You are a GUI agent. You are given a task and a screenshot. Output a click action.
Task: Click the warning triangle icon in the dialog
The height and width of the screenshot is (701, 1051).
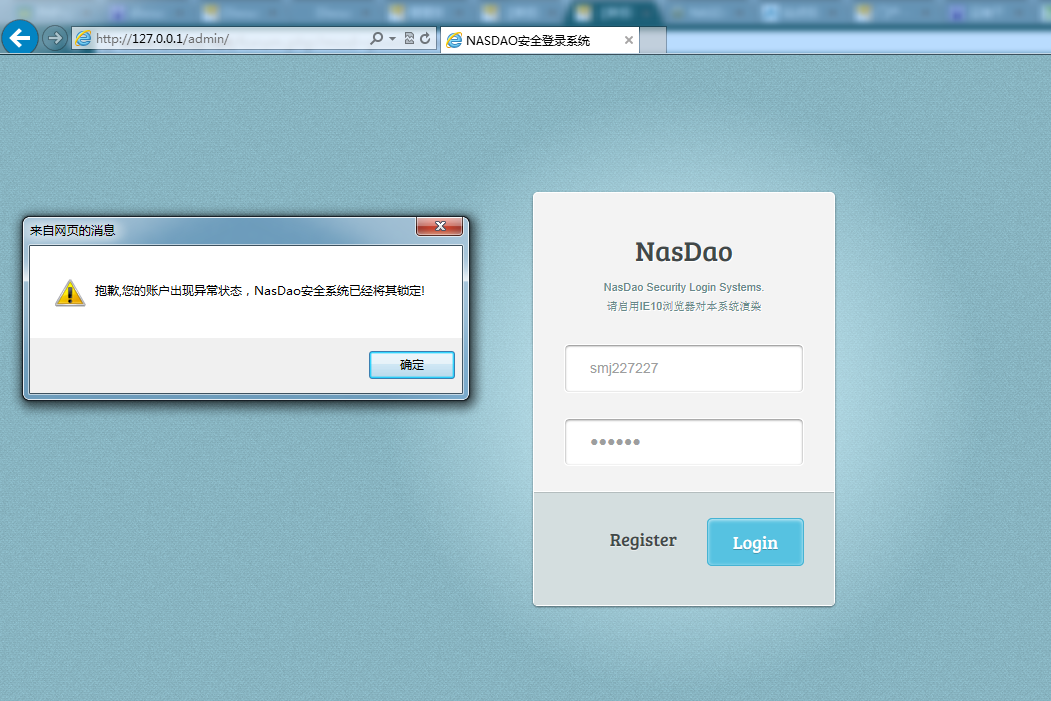point(70,293)
